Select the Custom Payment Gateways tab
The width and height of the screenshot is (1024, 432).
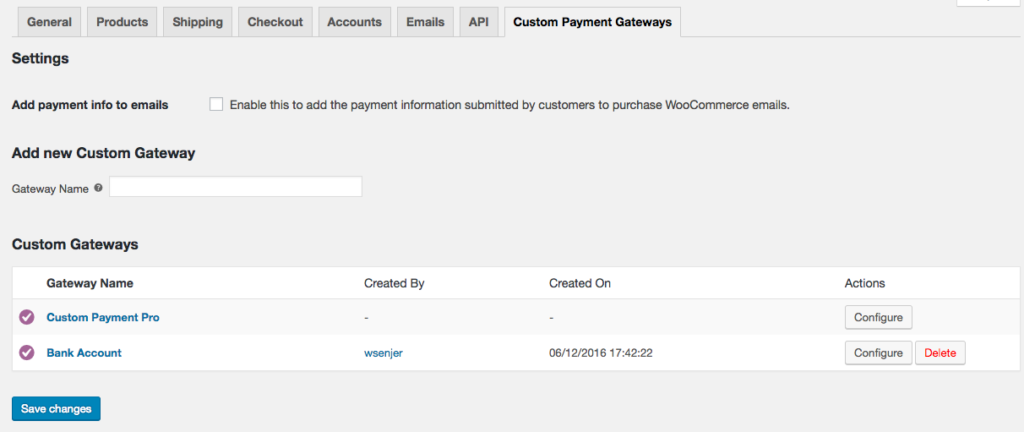[x=592, y=22]
